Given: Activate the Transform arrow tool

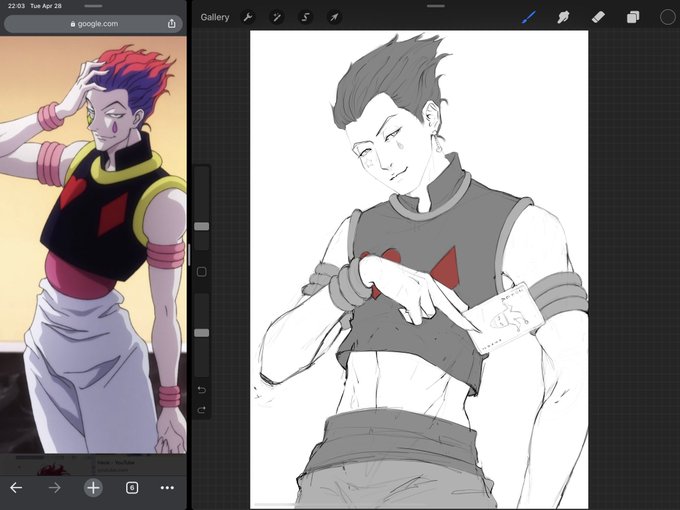Looking at the screenshot, I should click(334, 17).
